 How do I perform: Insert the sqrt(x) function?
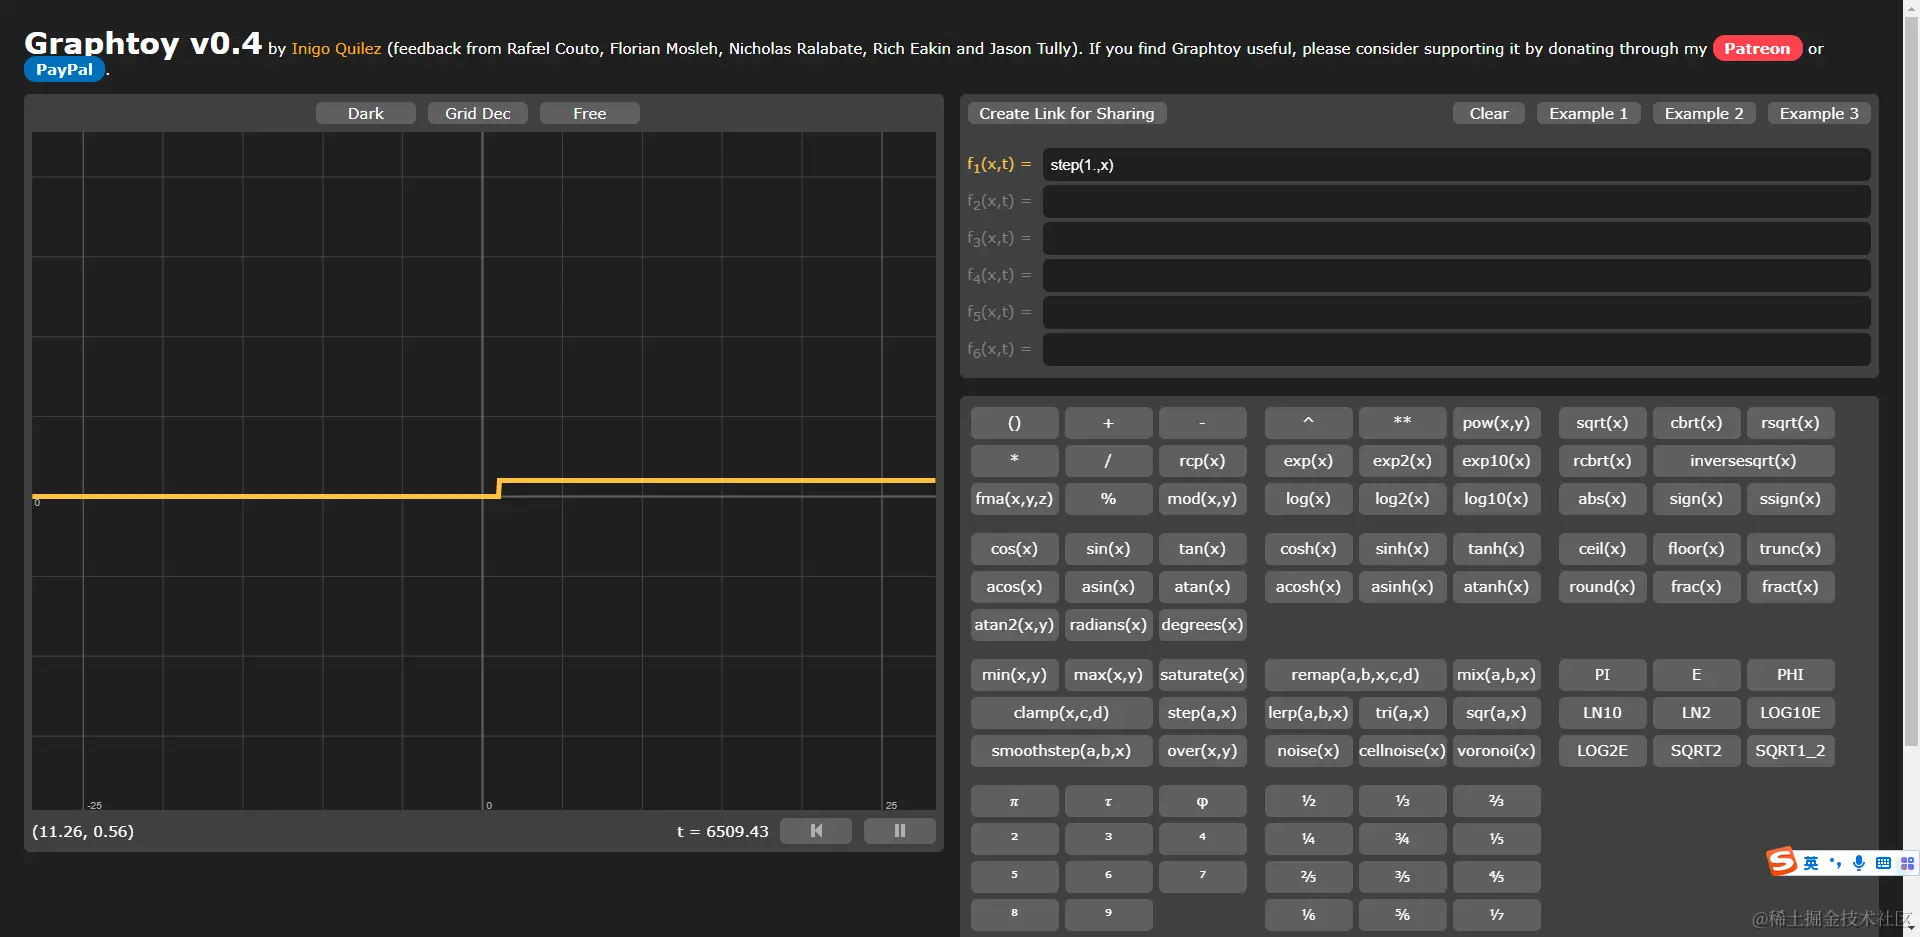(x=1601, y=422)
